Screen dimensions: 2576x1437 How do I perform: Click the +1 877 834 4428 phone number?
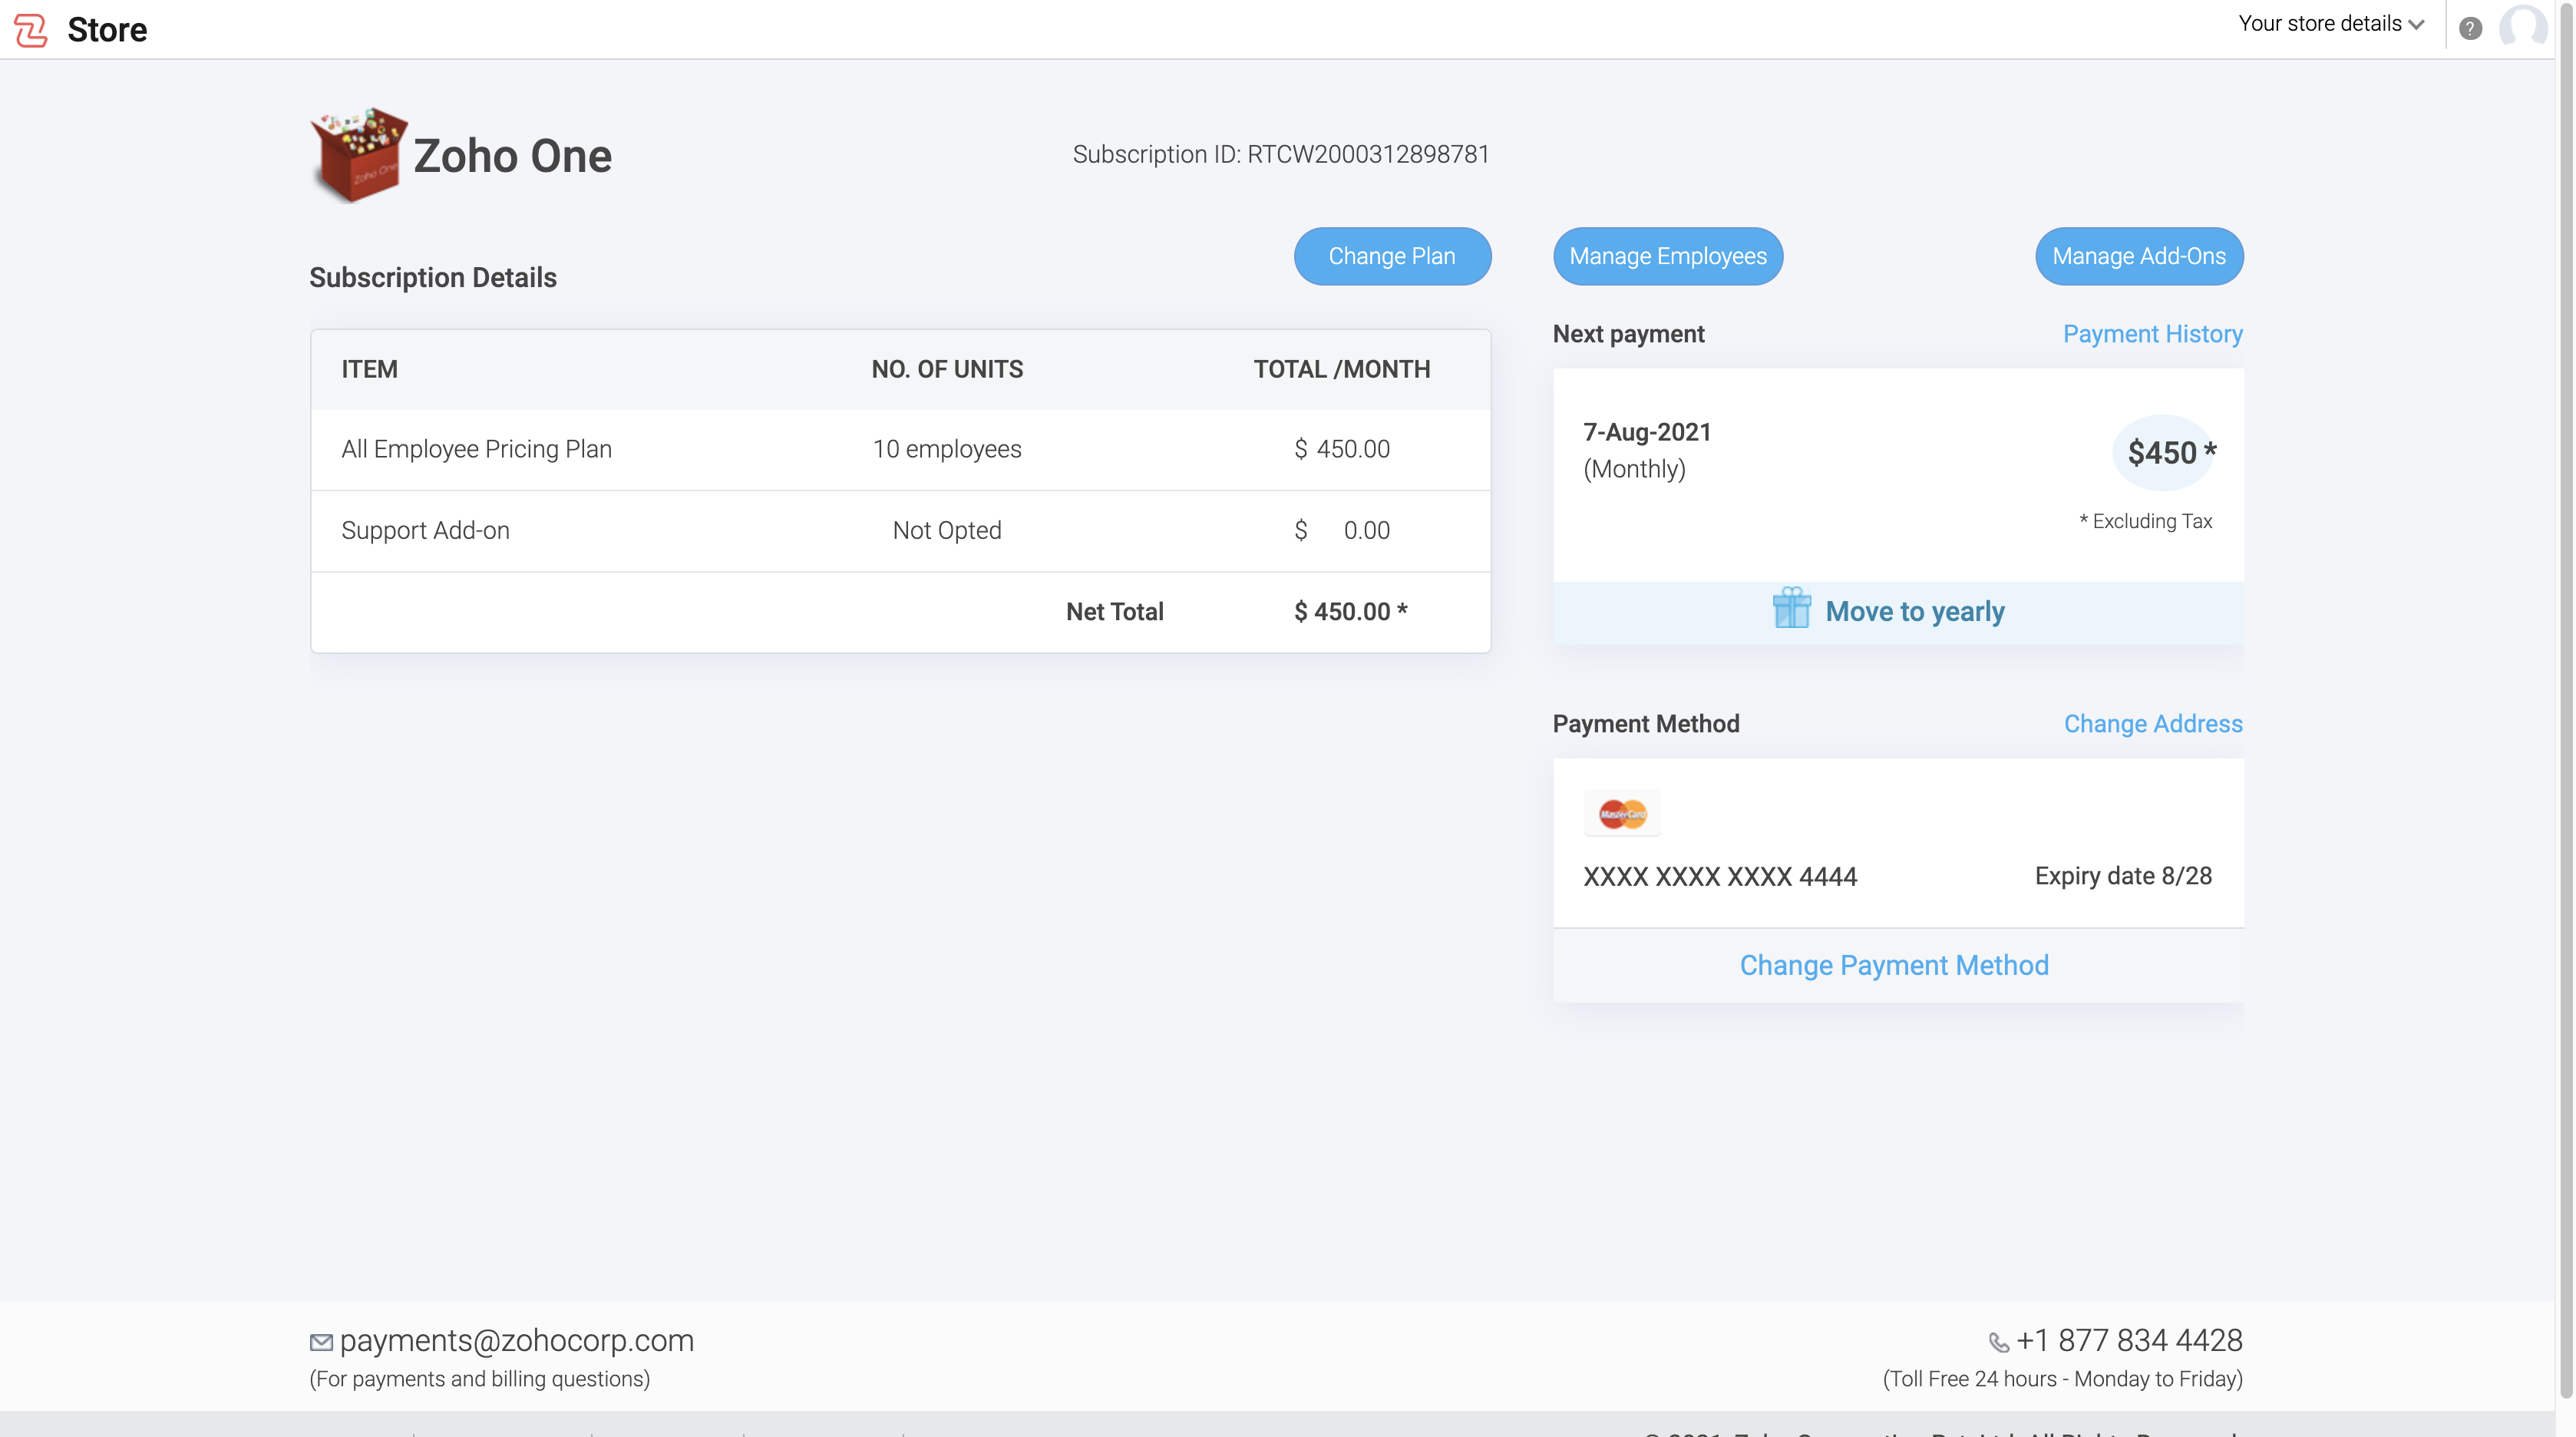click(x=2129, y=1340)
